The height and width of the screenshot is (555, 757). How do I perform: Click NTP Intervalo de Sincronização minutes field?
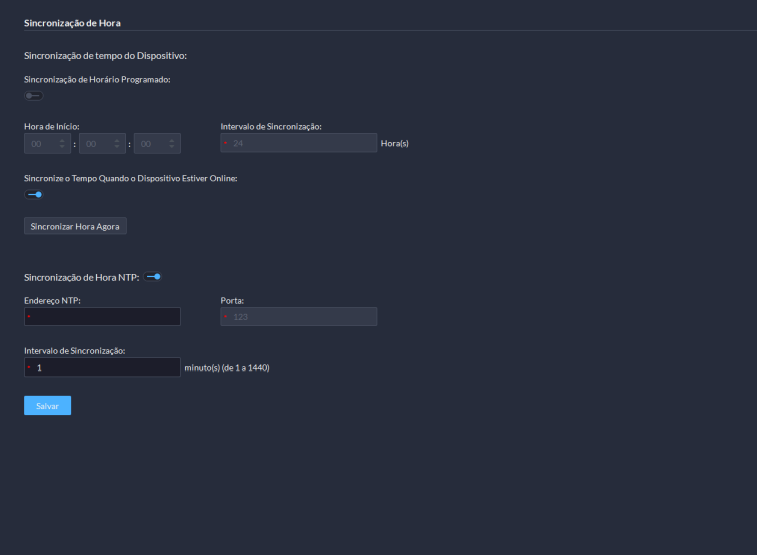click(x=102, y=367)
